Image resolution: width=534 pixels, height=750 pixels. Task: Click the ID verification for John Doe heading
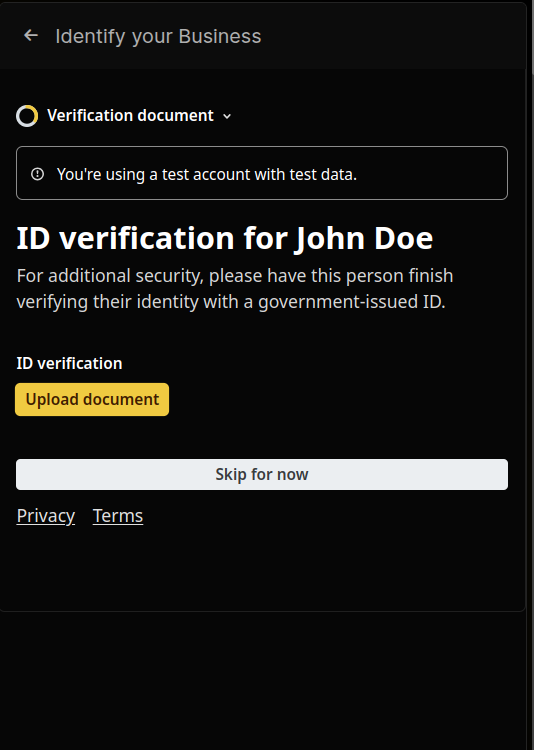pos(225,238)
